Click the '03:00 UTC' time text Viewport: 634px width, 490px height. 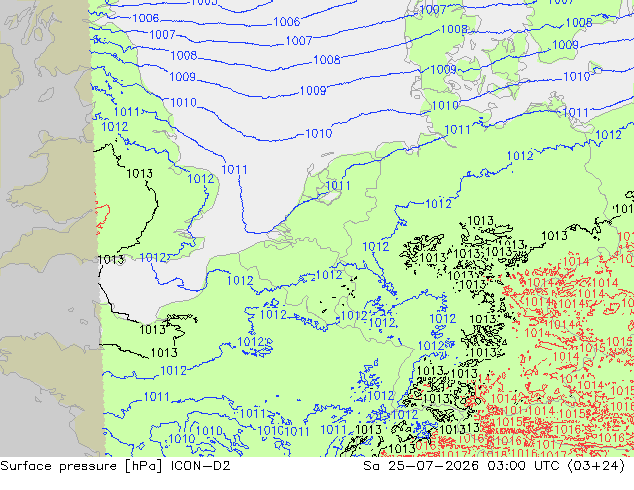tap(523, 466)
